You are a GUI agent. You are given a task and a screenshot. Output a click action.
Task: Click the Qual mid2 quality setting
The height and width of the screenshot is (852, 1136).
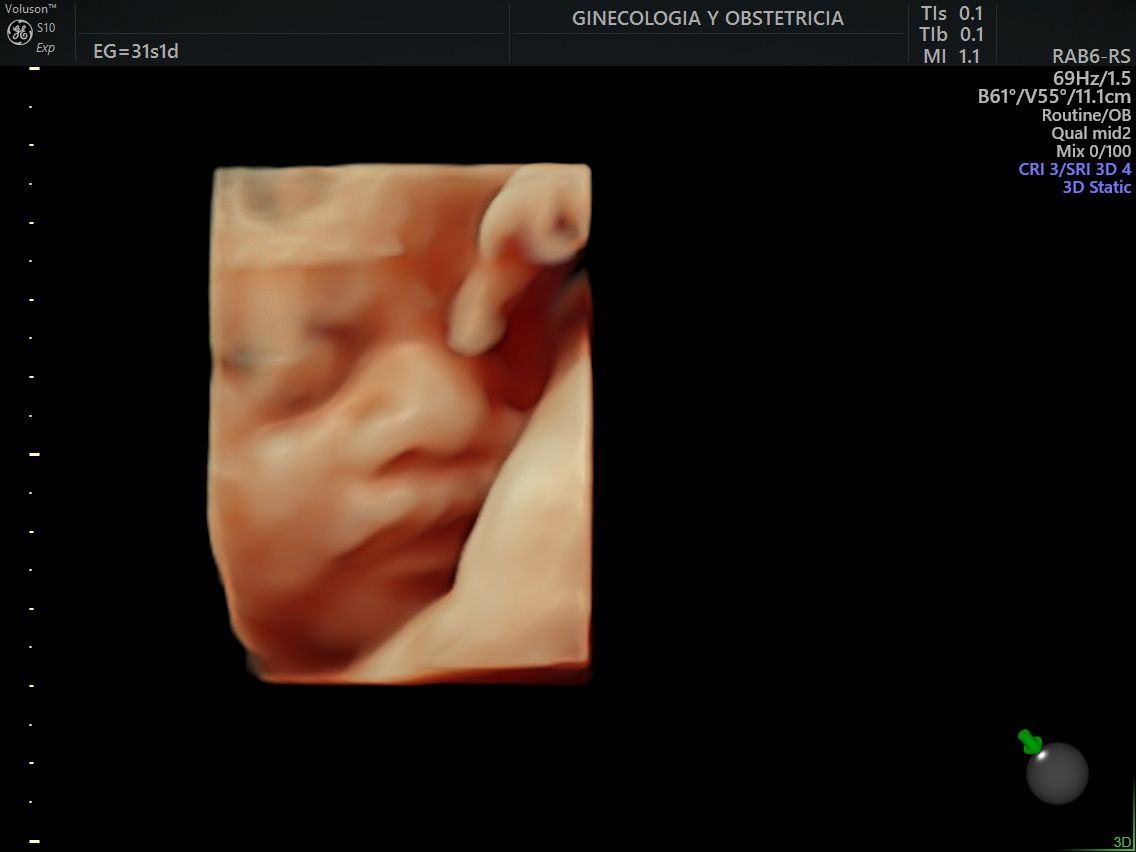1091,133
